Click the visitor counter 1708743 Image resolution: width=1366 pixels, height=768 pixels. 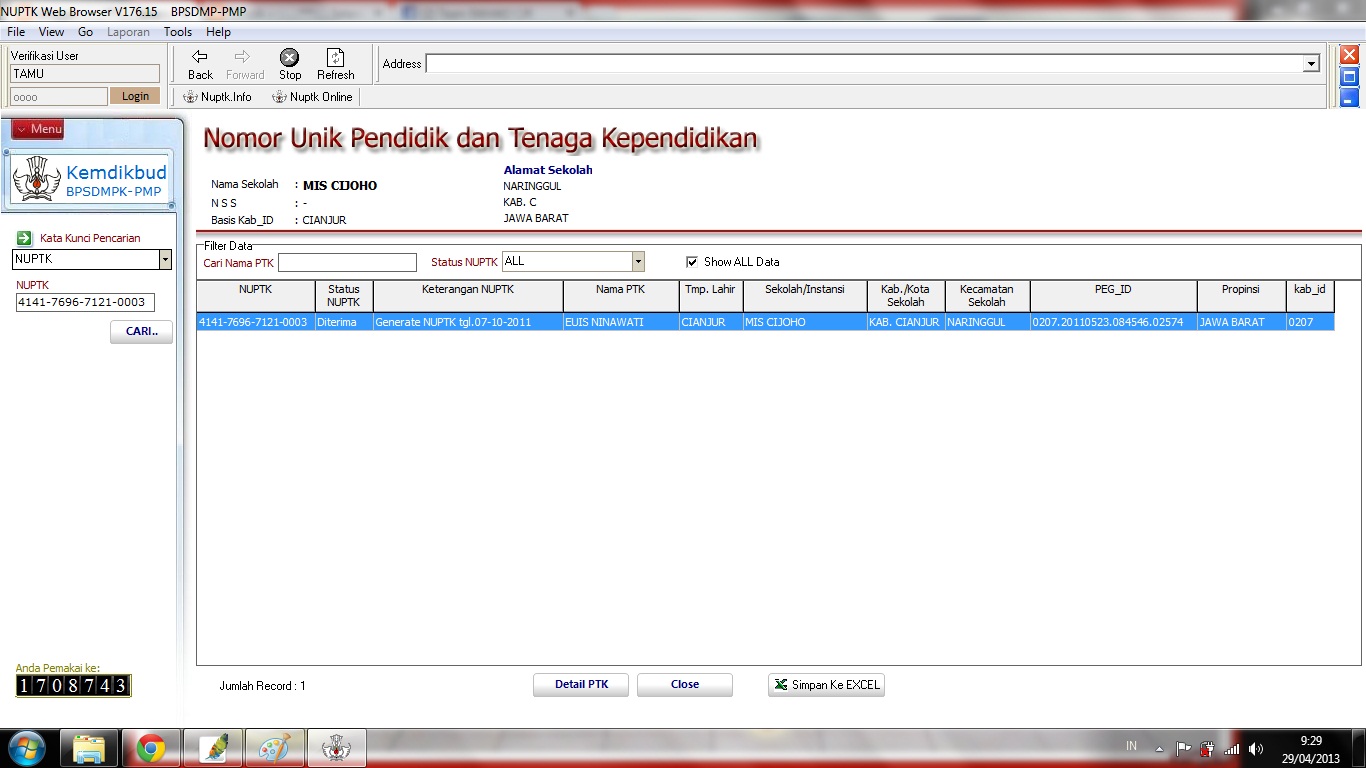pos(73,685)
